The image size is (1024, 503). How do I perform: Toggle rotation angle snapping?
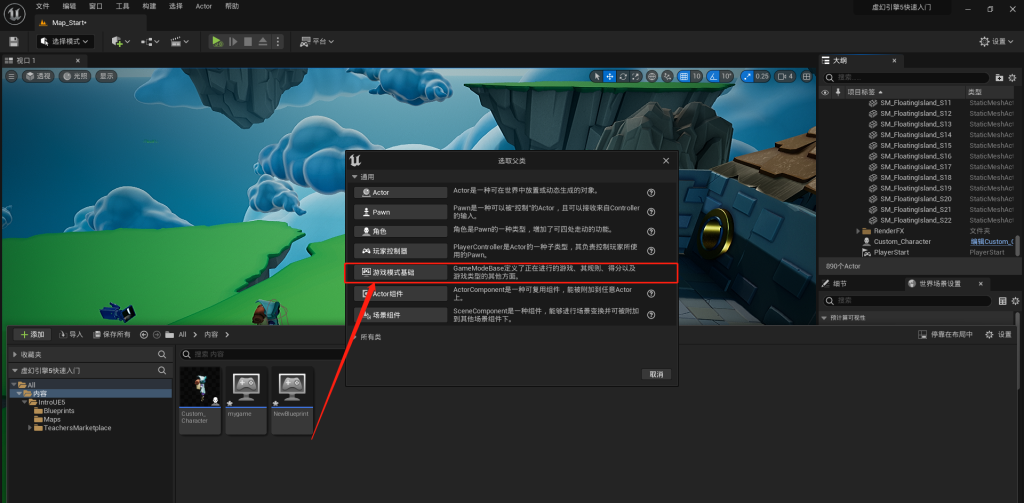coord(712,76)
